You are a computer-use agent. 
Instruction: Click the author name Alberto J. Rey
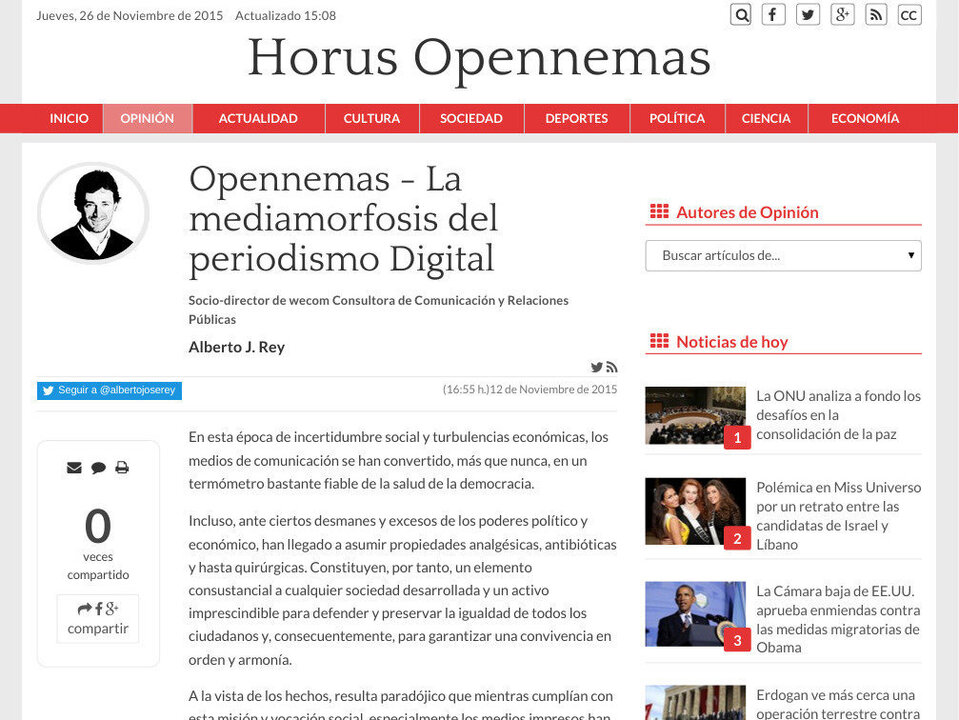(x=236, y=347)
